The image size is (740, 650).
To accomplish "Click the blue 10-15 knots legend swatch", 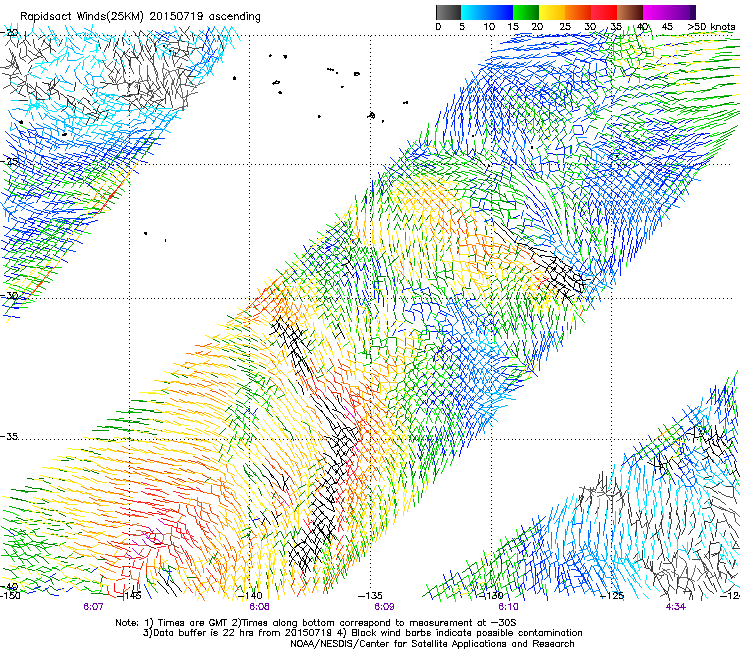I will [x=500, y=12].
